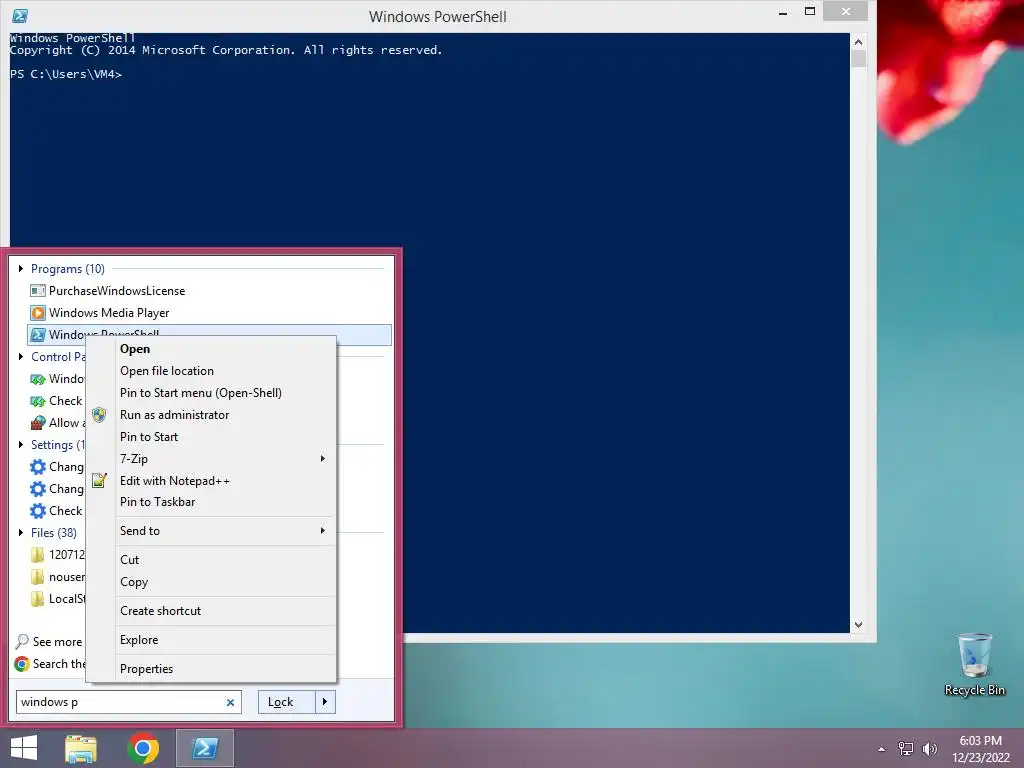1024x768 pixels.
Task: Click the folder icon next to nouser
Action: pyautogui.click(x=38, y=577)
